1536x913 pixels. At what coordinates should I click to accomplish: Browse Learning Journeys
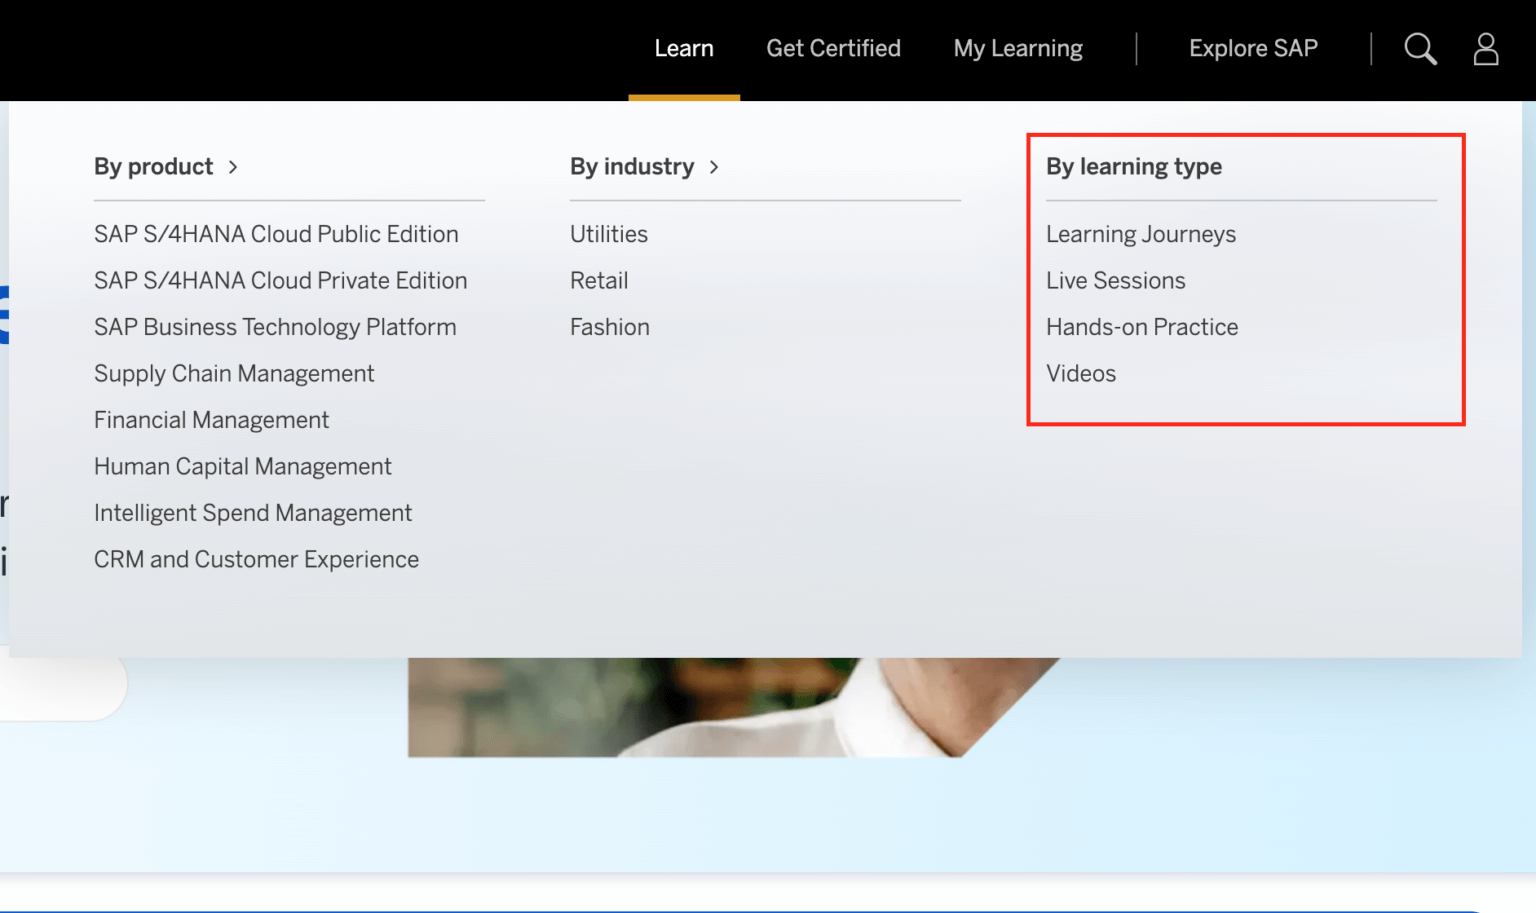point(1141,234)
